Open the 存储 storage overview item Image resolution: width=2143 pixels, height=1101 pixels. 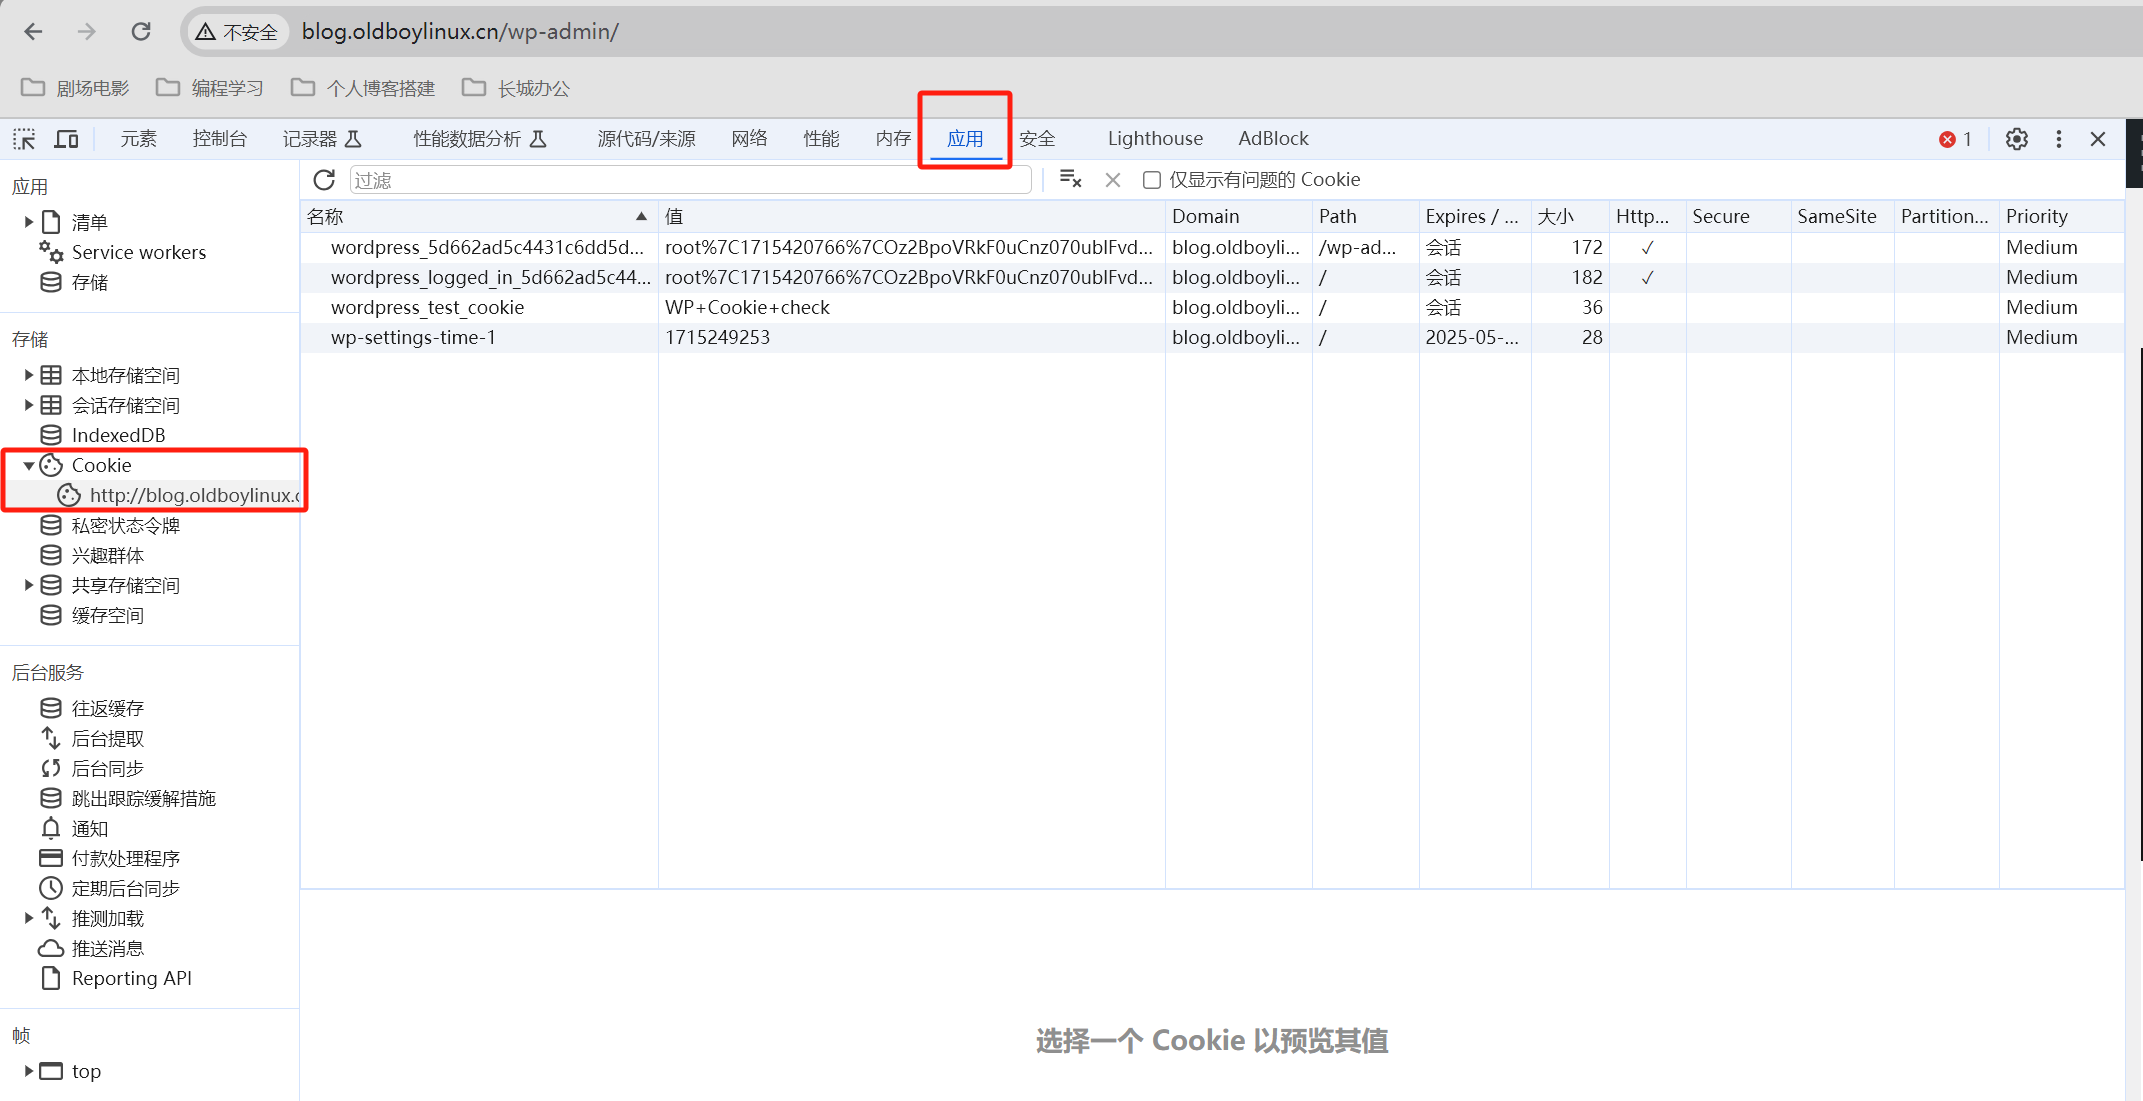coord(89,282)
